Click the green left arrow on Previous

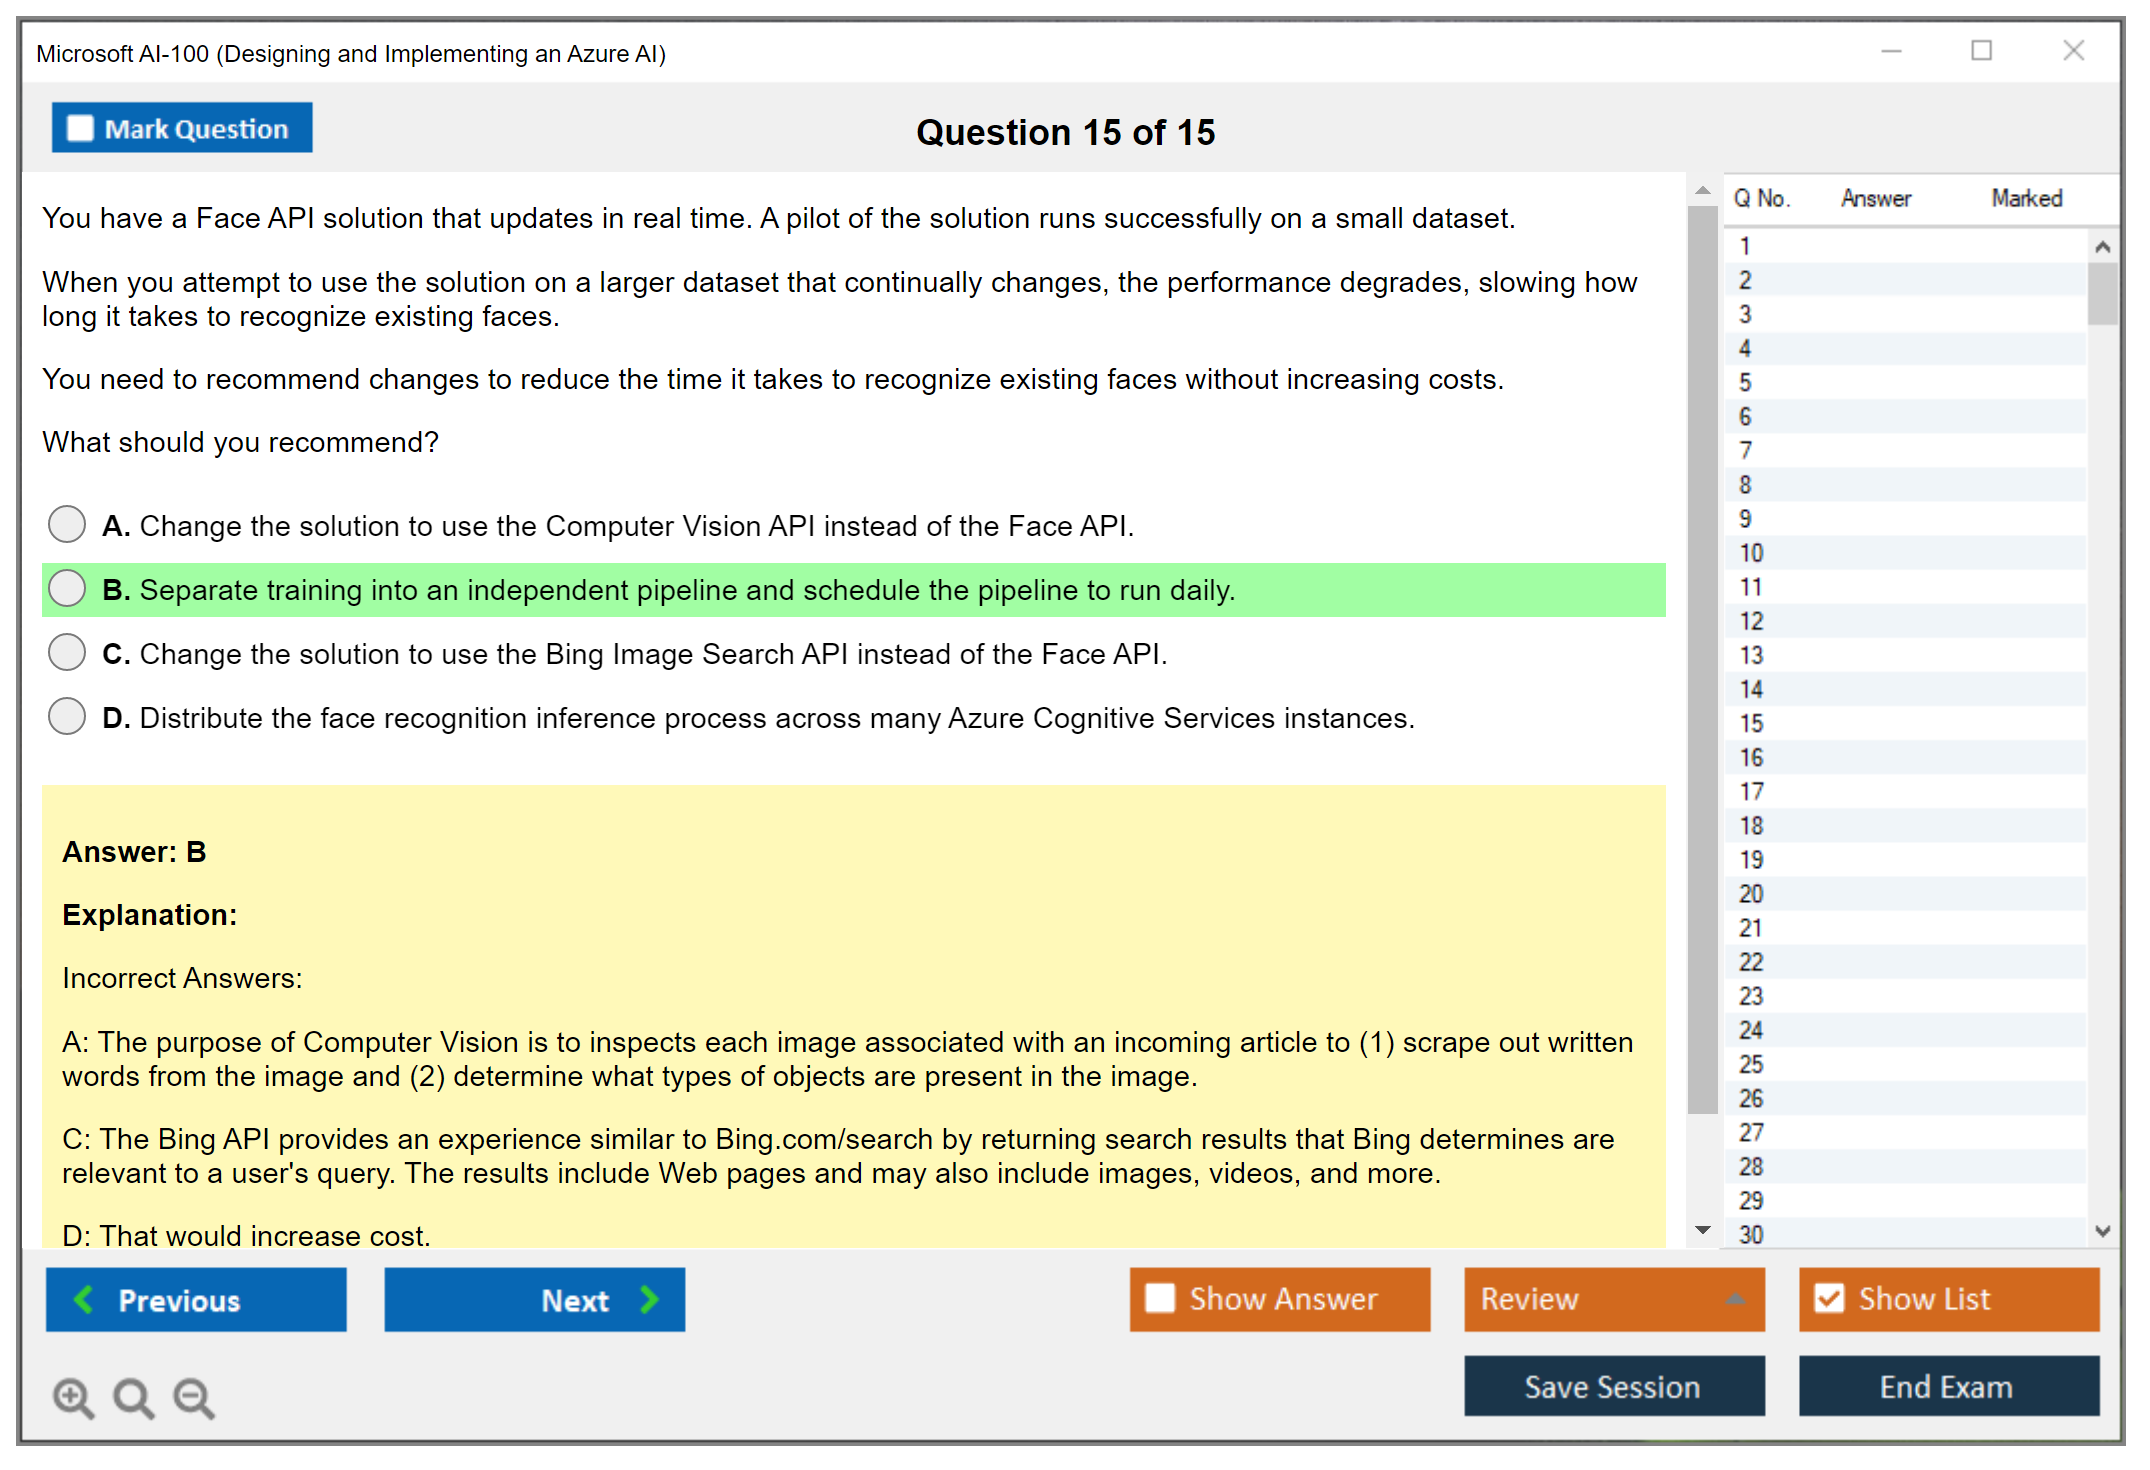click(x=84, y=1299)
